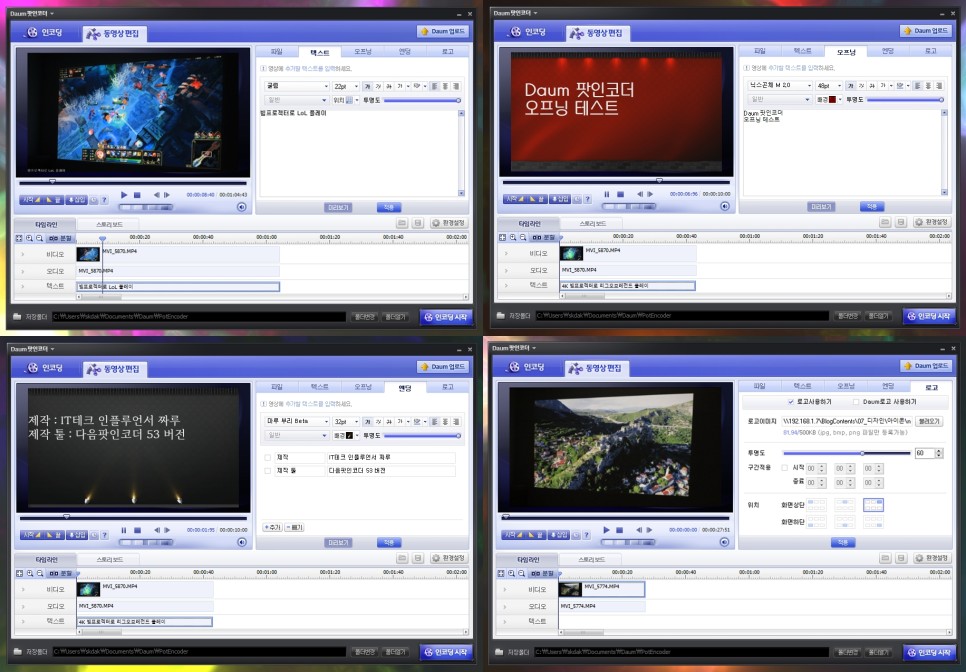This screenshot has height=672, width=966.
Task: Open the help question-mark icon in Text-tab window
Action: click(104, 200)
